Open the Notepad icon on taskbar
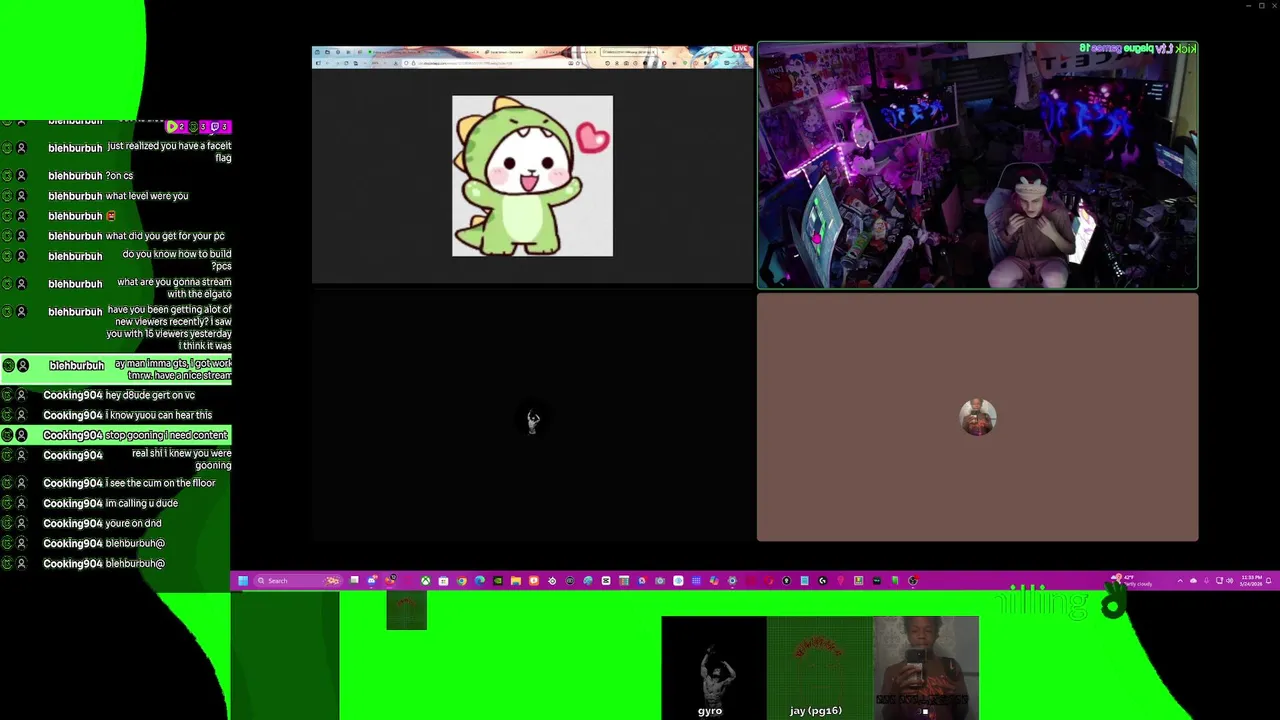The width and height of the screenshot is (1280, 720). (805, 580)
